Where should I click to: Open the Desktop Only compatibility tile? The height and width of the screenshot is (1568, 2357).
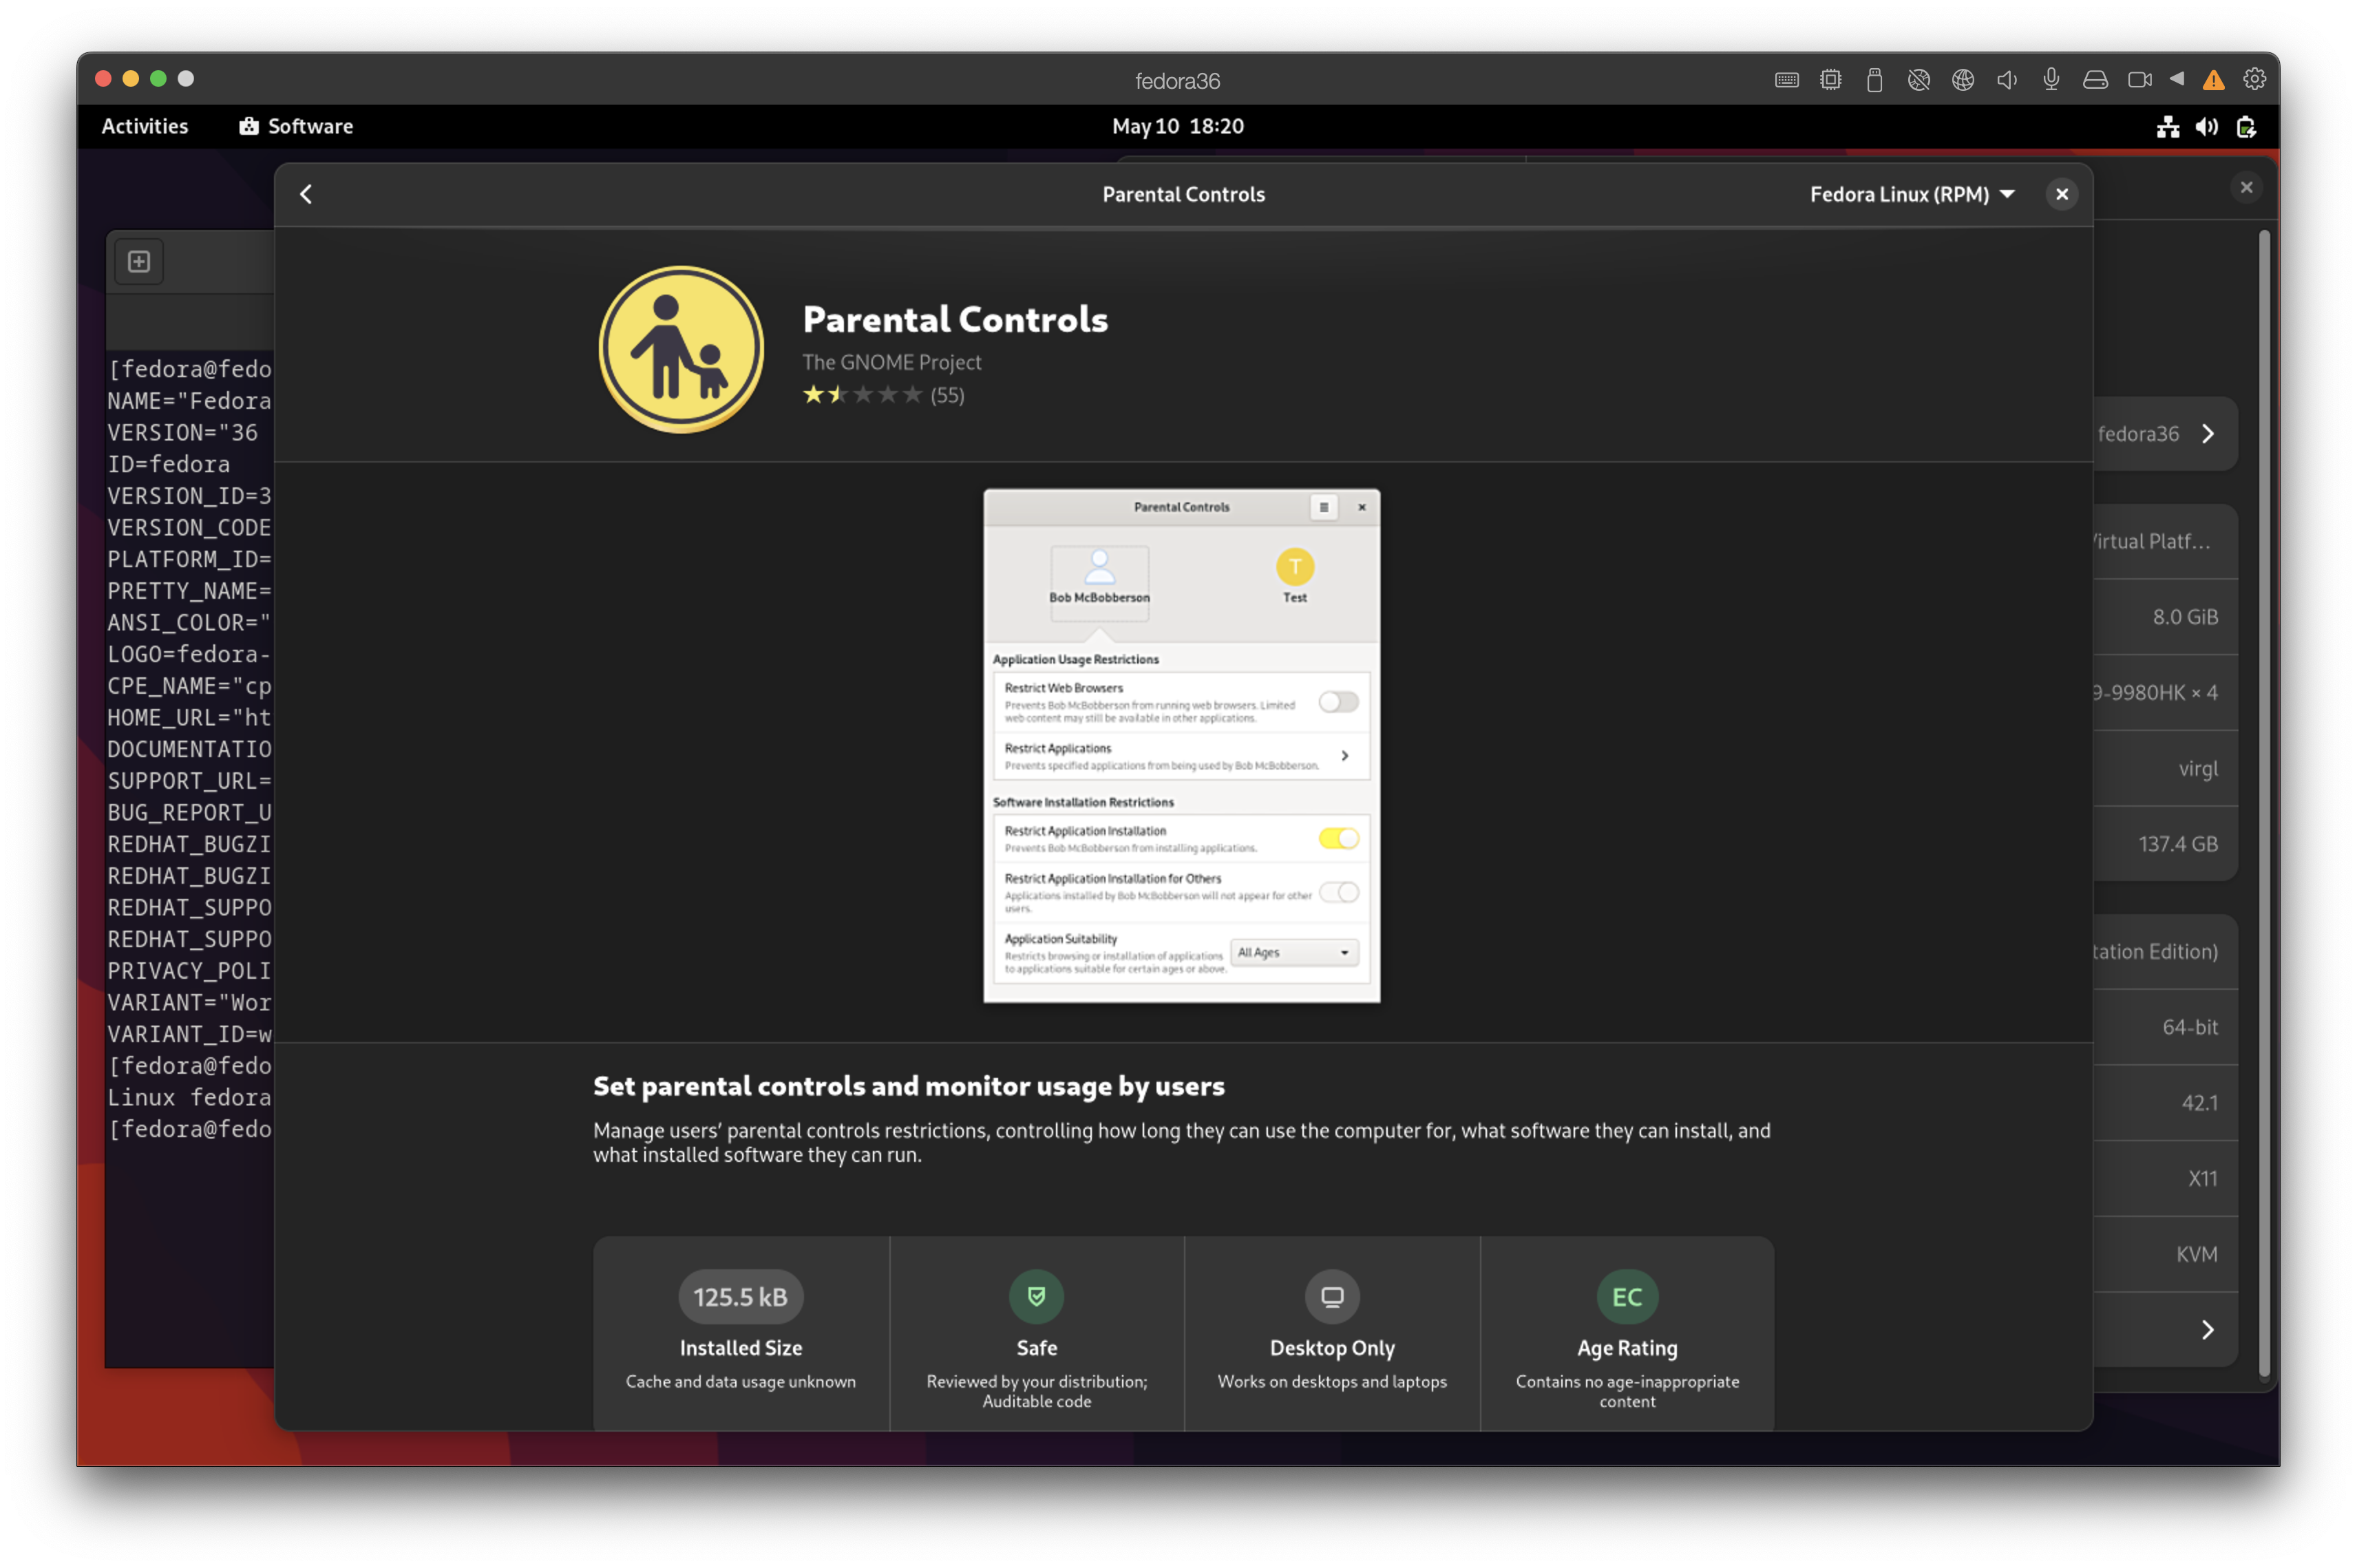coord(1332,1334)
